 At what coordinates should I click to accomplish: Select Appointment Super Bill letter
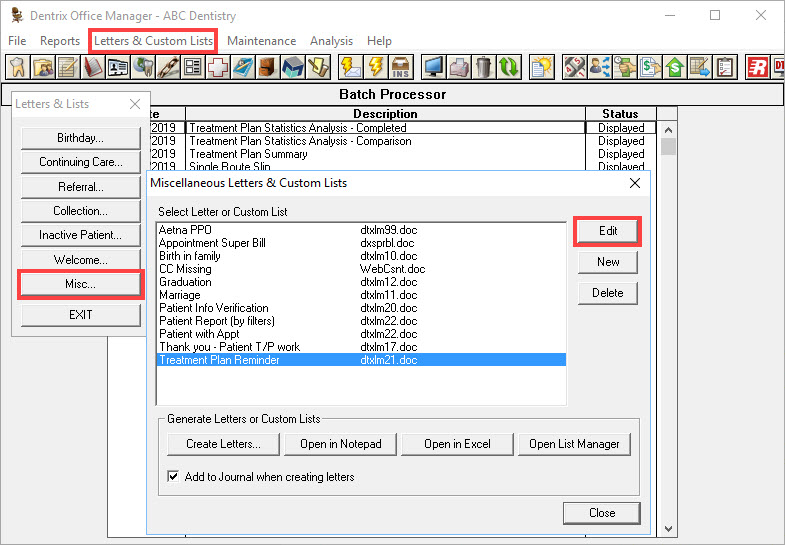coord(361,243)
